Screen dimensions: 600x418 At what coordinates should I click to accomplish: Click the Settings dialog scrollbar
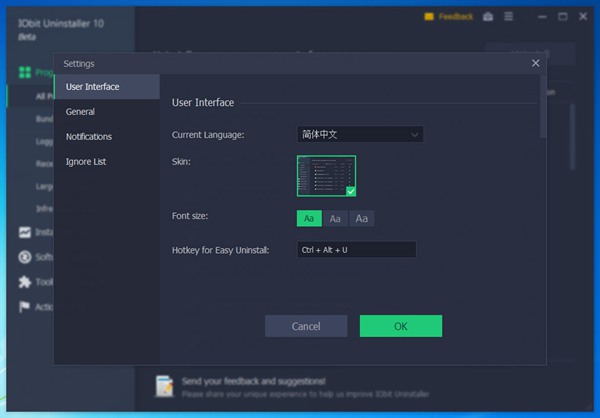pyautogui.click(x=543, y=107)
